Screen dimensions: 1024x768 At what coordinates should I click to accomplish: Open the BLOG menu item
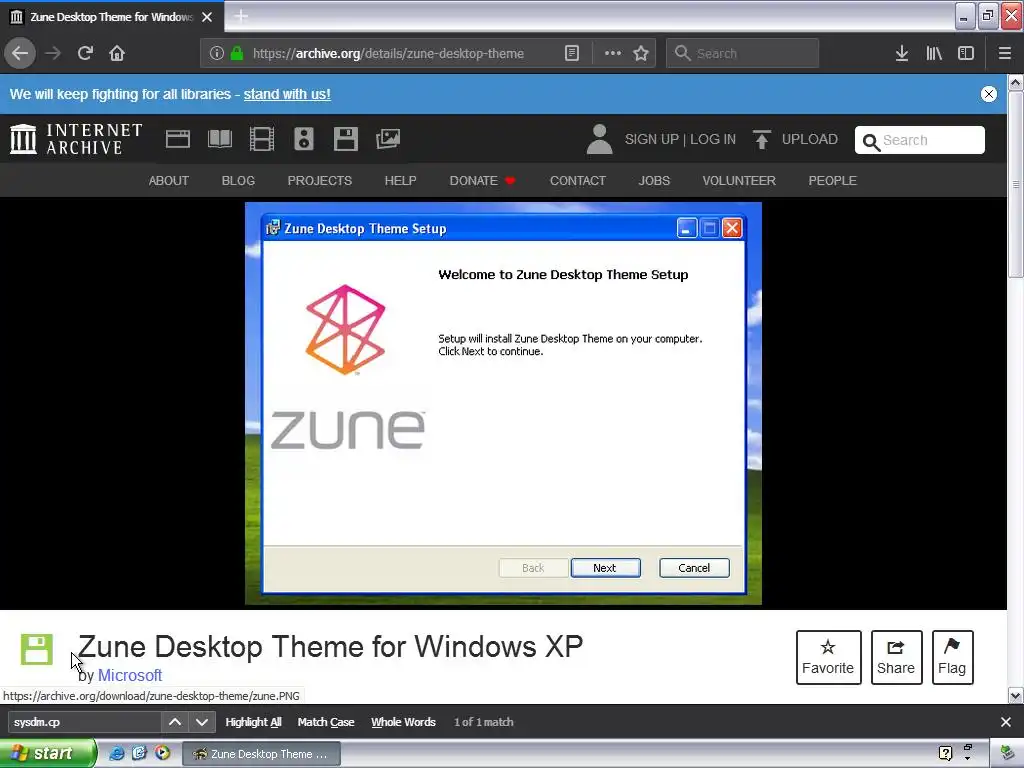coord(238,180)
